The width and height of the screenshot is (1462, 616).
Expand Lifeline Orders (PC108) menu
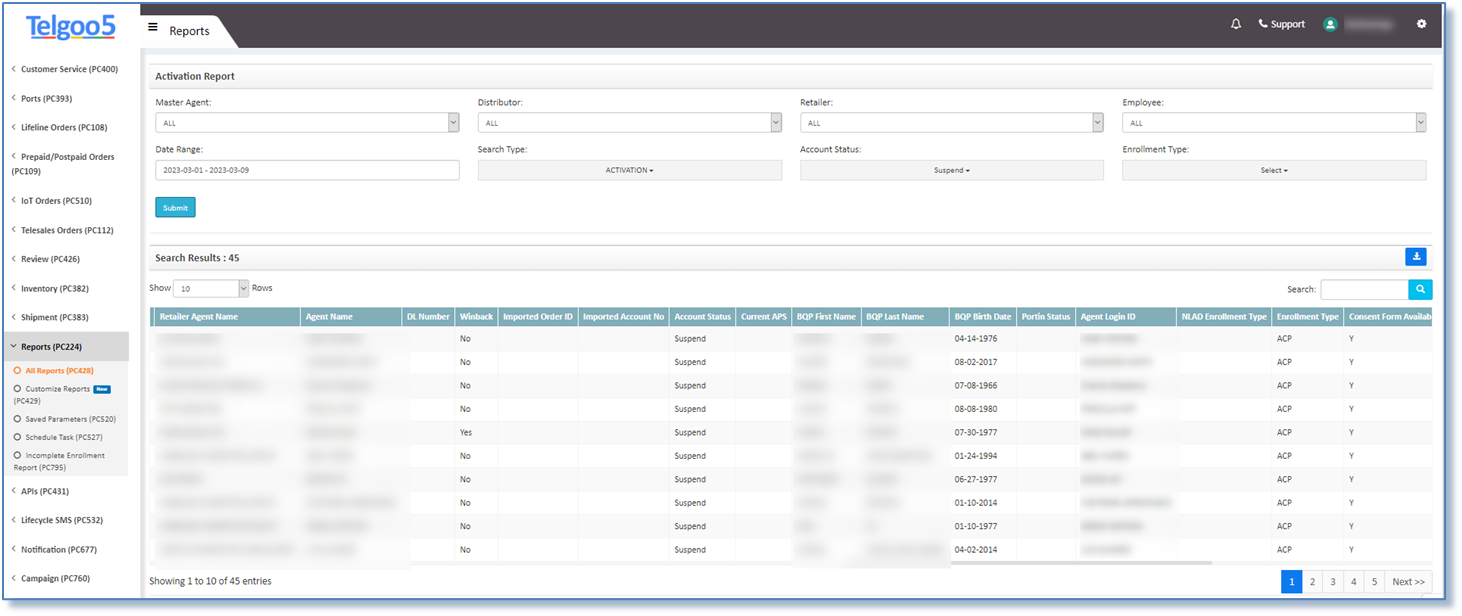click(x=64, y=127)
